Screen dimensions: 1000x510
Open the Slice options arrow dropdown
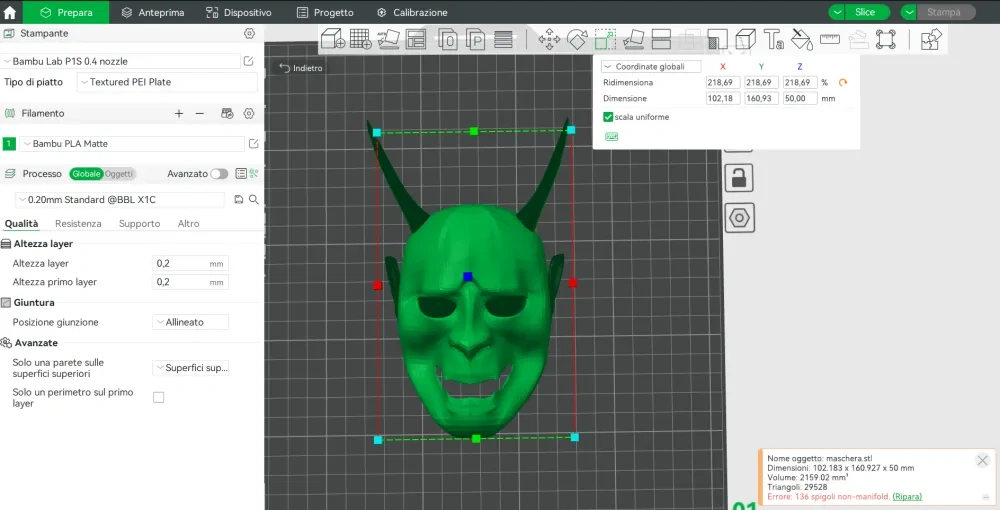837,12
